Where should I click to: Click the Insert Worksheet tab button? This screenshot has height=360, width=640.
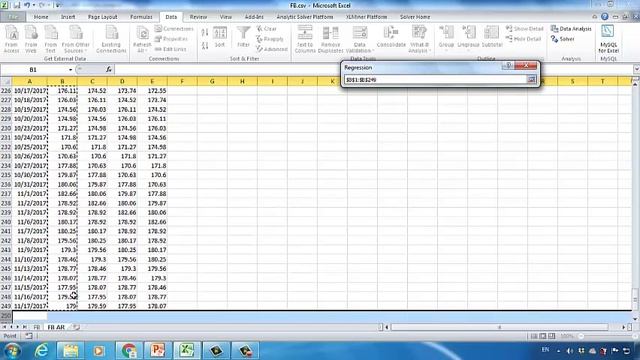tap(76, 327)
